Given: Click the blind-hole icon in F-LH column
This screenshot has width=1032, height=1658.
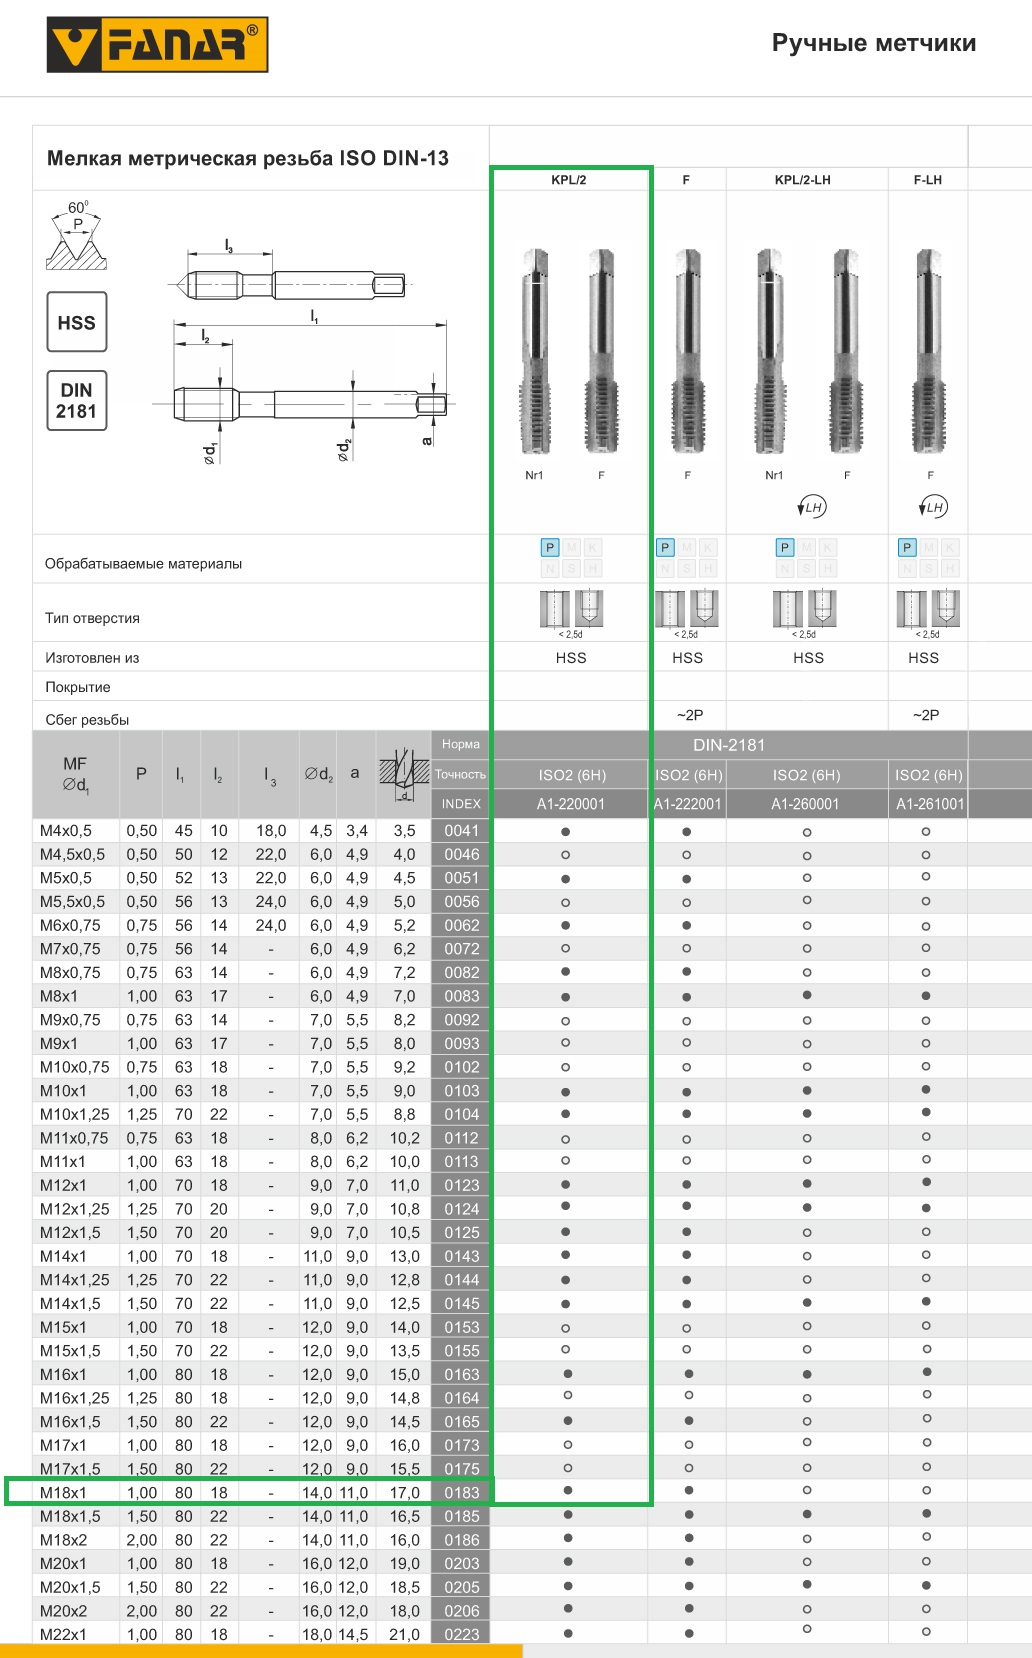Looking at the screenshot, I should (x=945, y=608).
